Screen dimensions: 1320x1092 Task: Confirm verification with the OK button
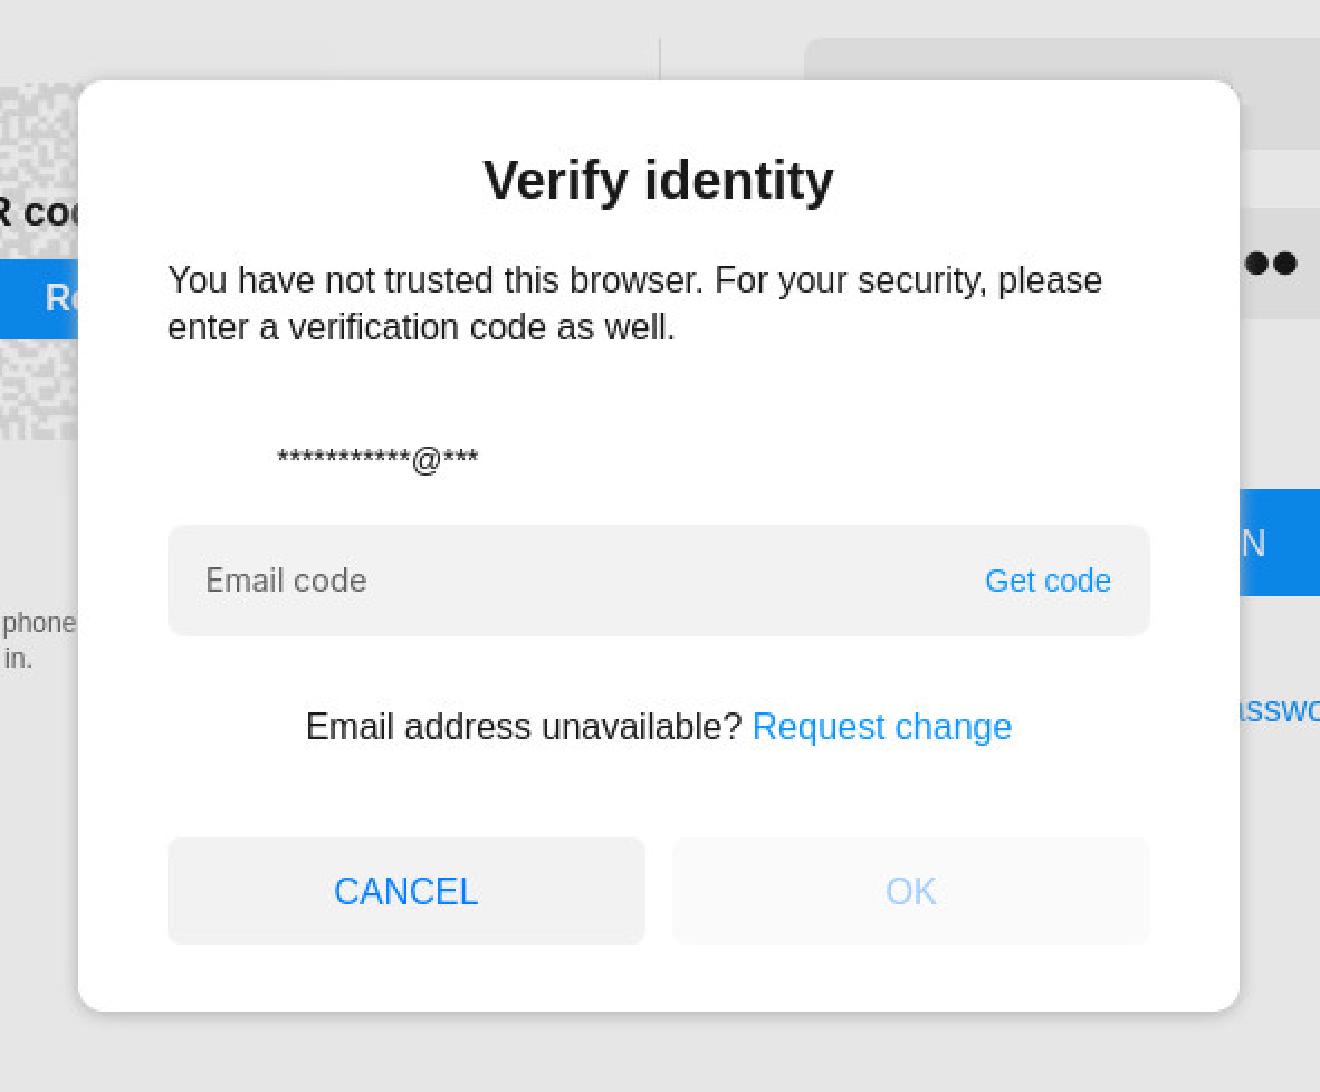click(910, 891)
